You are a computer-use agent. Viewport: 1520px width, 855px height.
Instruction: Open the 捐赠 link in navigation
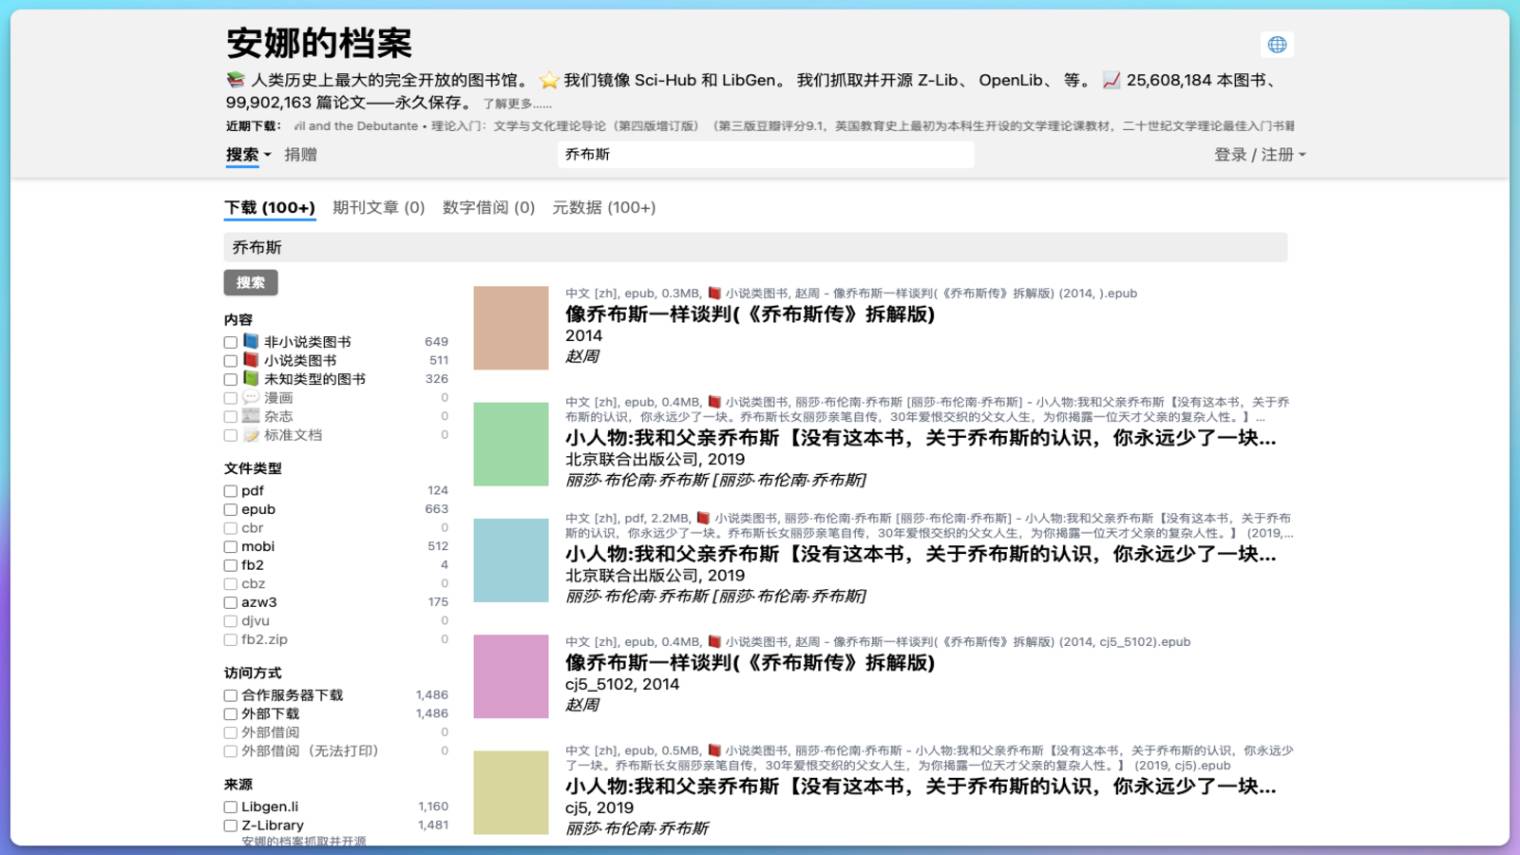tap(300, 155)
